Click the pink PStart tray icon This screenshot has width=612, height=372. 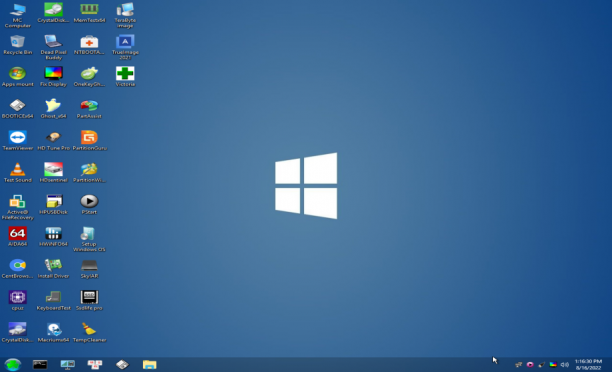tap(530, 365)
